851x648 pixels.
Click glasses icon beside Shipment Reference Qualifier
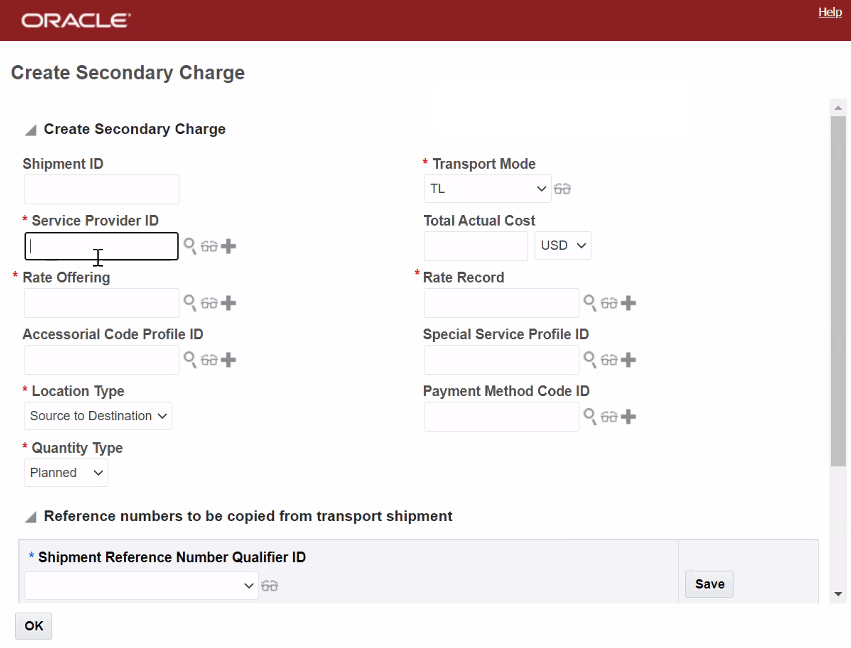coord(269,587)
